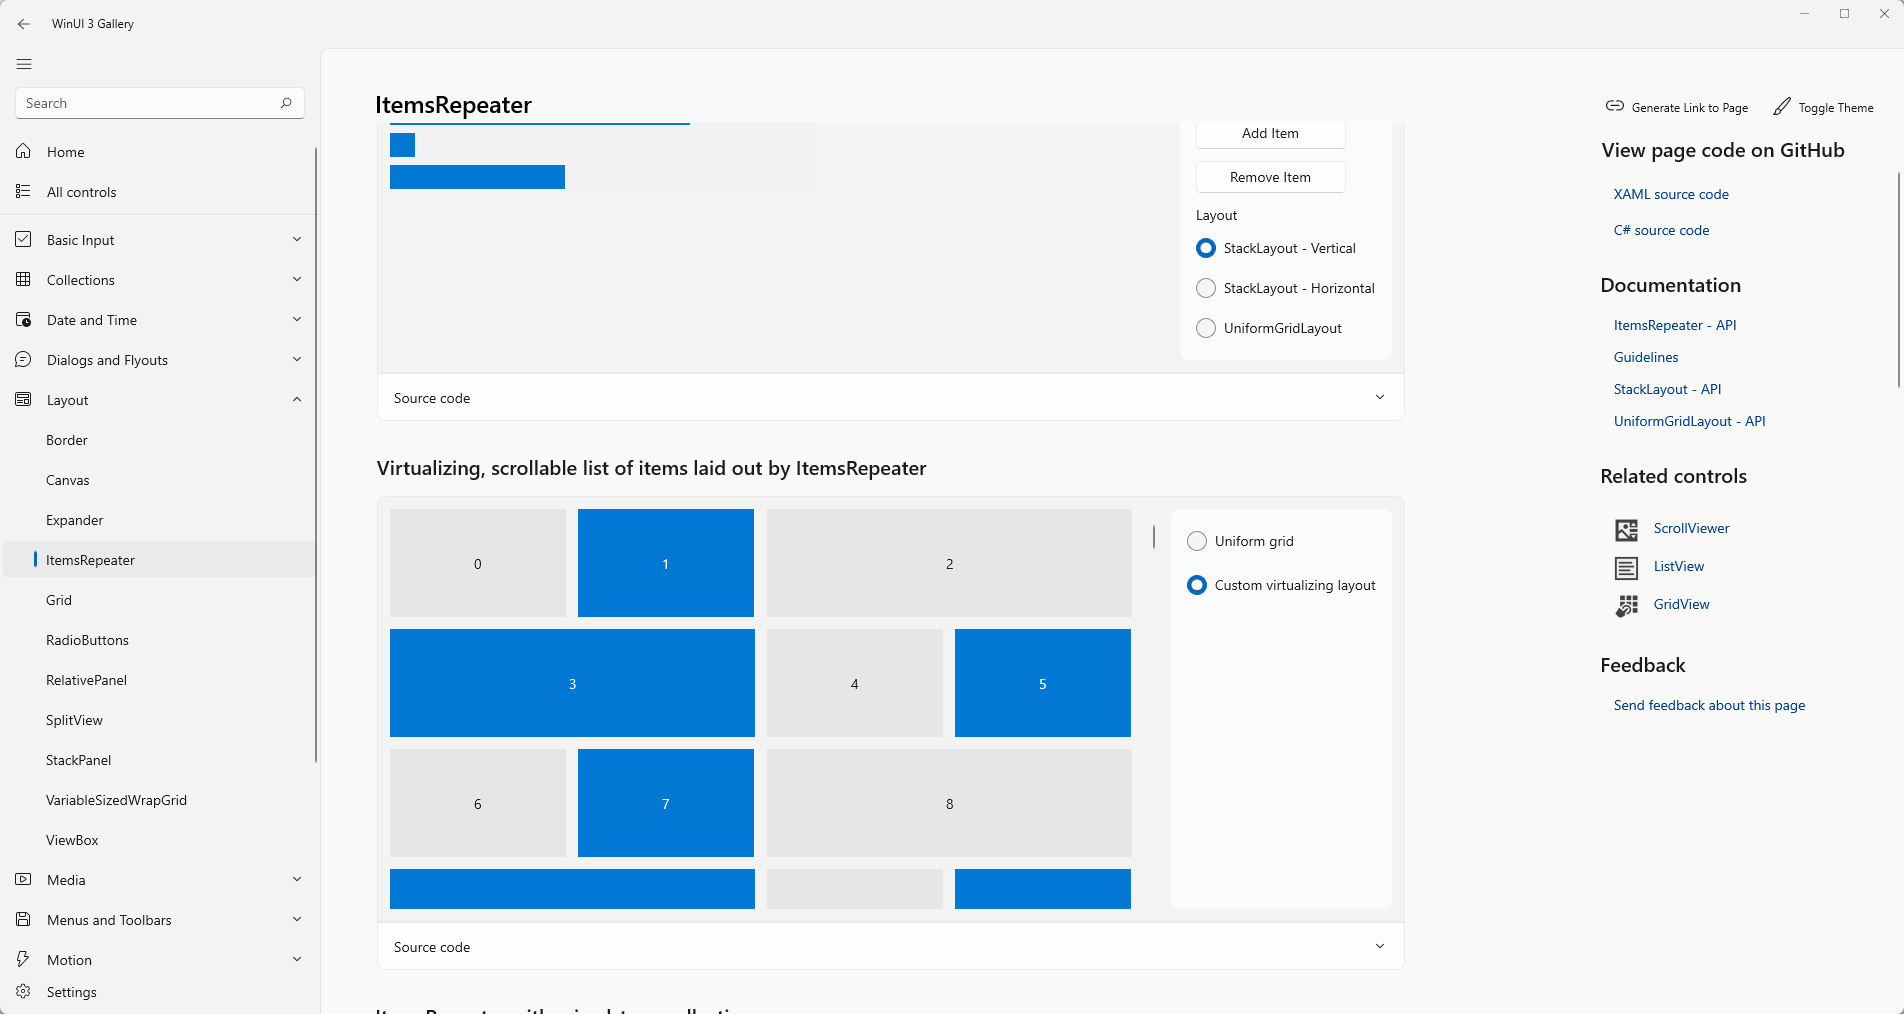Click the Remove Item button
Screen dimensions: 1904x1014
[1270, 177]
